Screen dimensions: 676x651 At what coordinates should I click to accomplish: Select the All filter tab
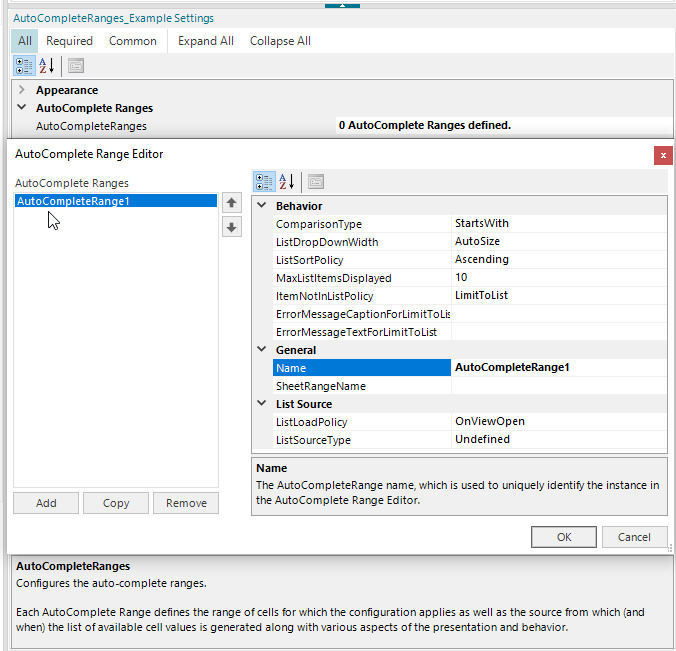tap(25, 41)
